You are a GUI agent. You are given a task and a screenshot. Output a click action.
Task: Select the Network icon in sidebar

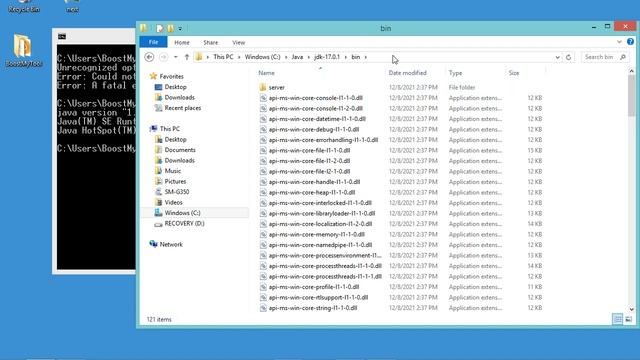tap(153, 244)
